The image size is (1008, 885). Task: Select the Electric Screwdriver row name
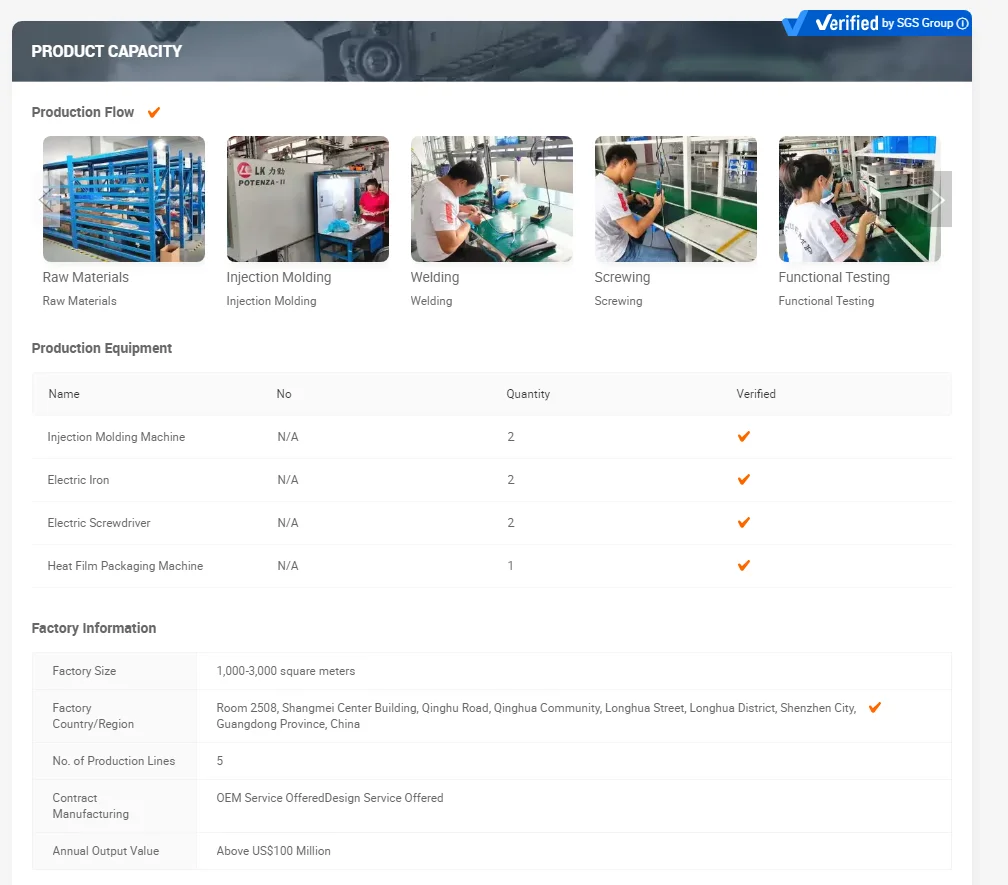coord(99,523)
